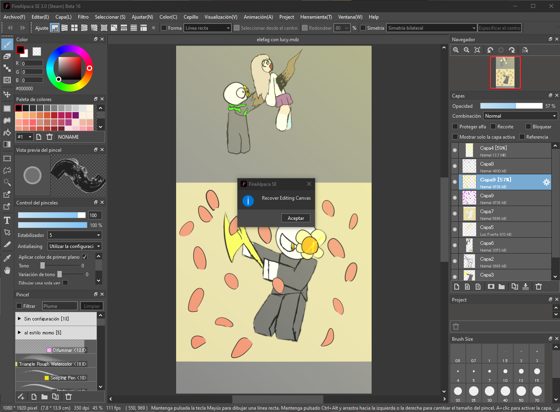Image resolution: width=560 pixels, height=412 pixels.
Task: Select the Capa6 layer
Action: (x=505, y=245)
